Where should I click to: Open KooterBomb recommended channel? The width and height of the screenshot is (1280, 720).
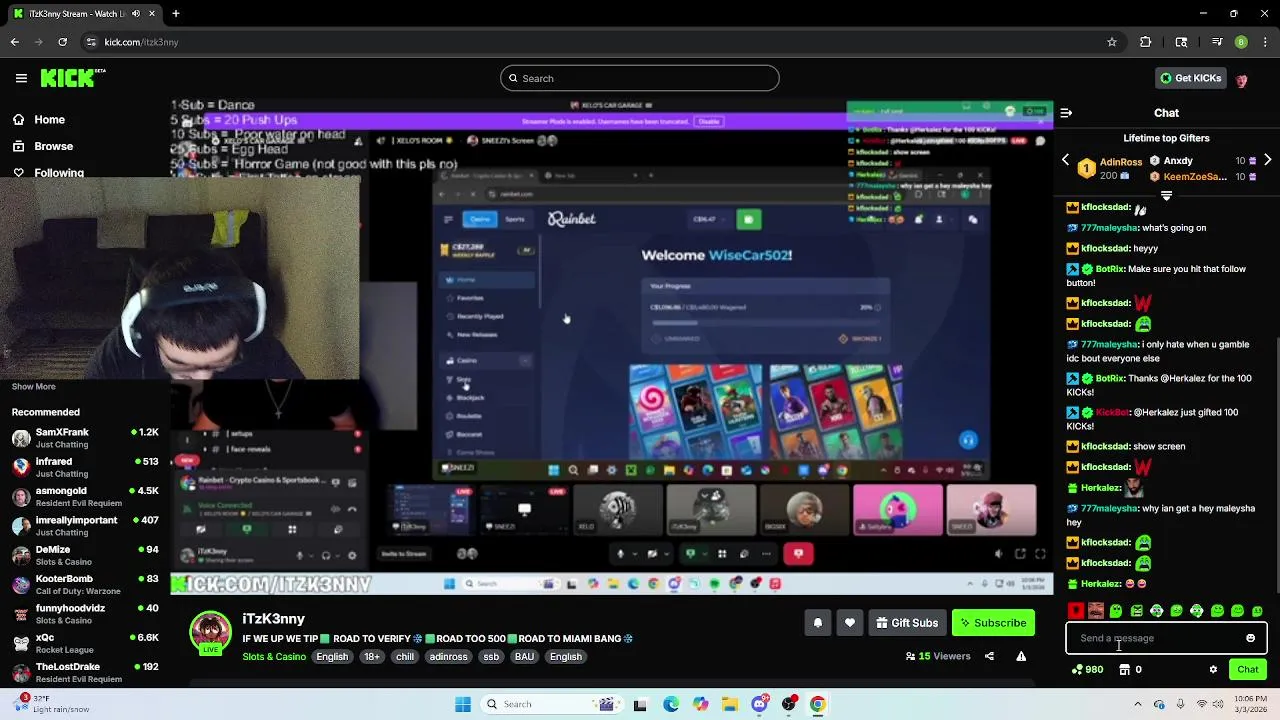point(85,584)
